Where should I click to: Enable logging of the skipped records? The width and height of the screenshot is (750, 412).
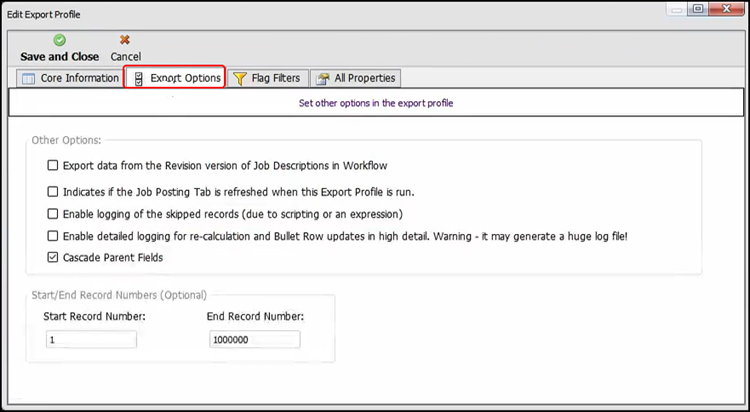[53, 214]
